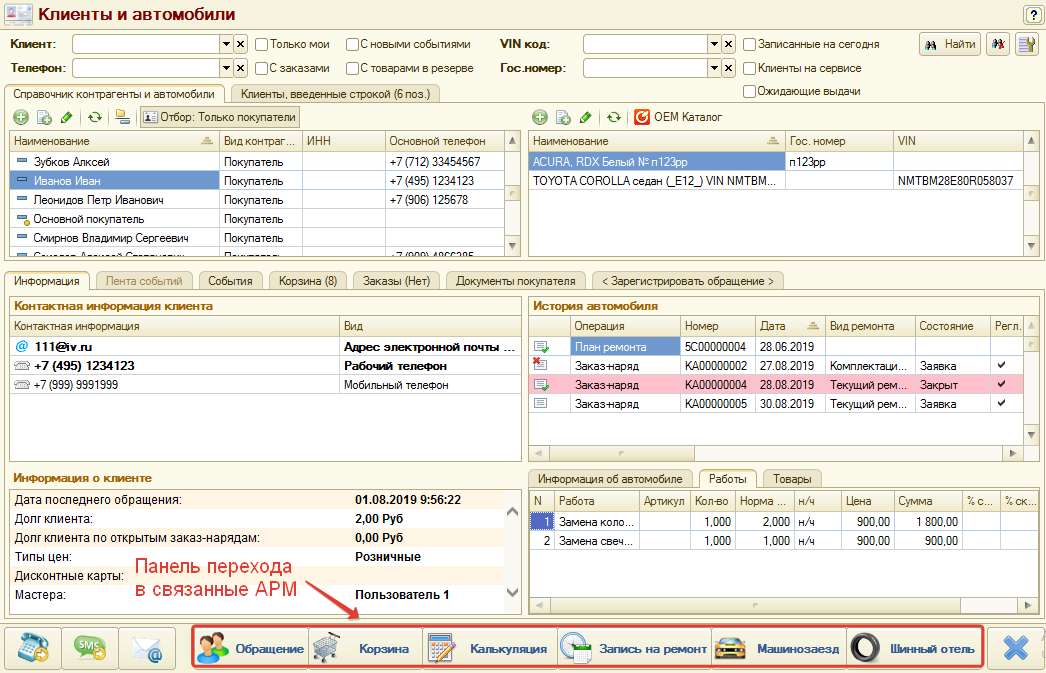Enable С товарами в резерве
The width and height of the screenshot is (1046, 673).
(x=352, y=68)
